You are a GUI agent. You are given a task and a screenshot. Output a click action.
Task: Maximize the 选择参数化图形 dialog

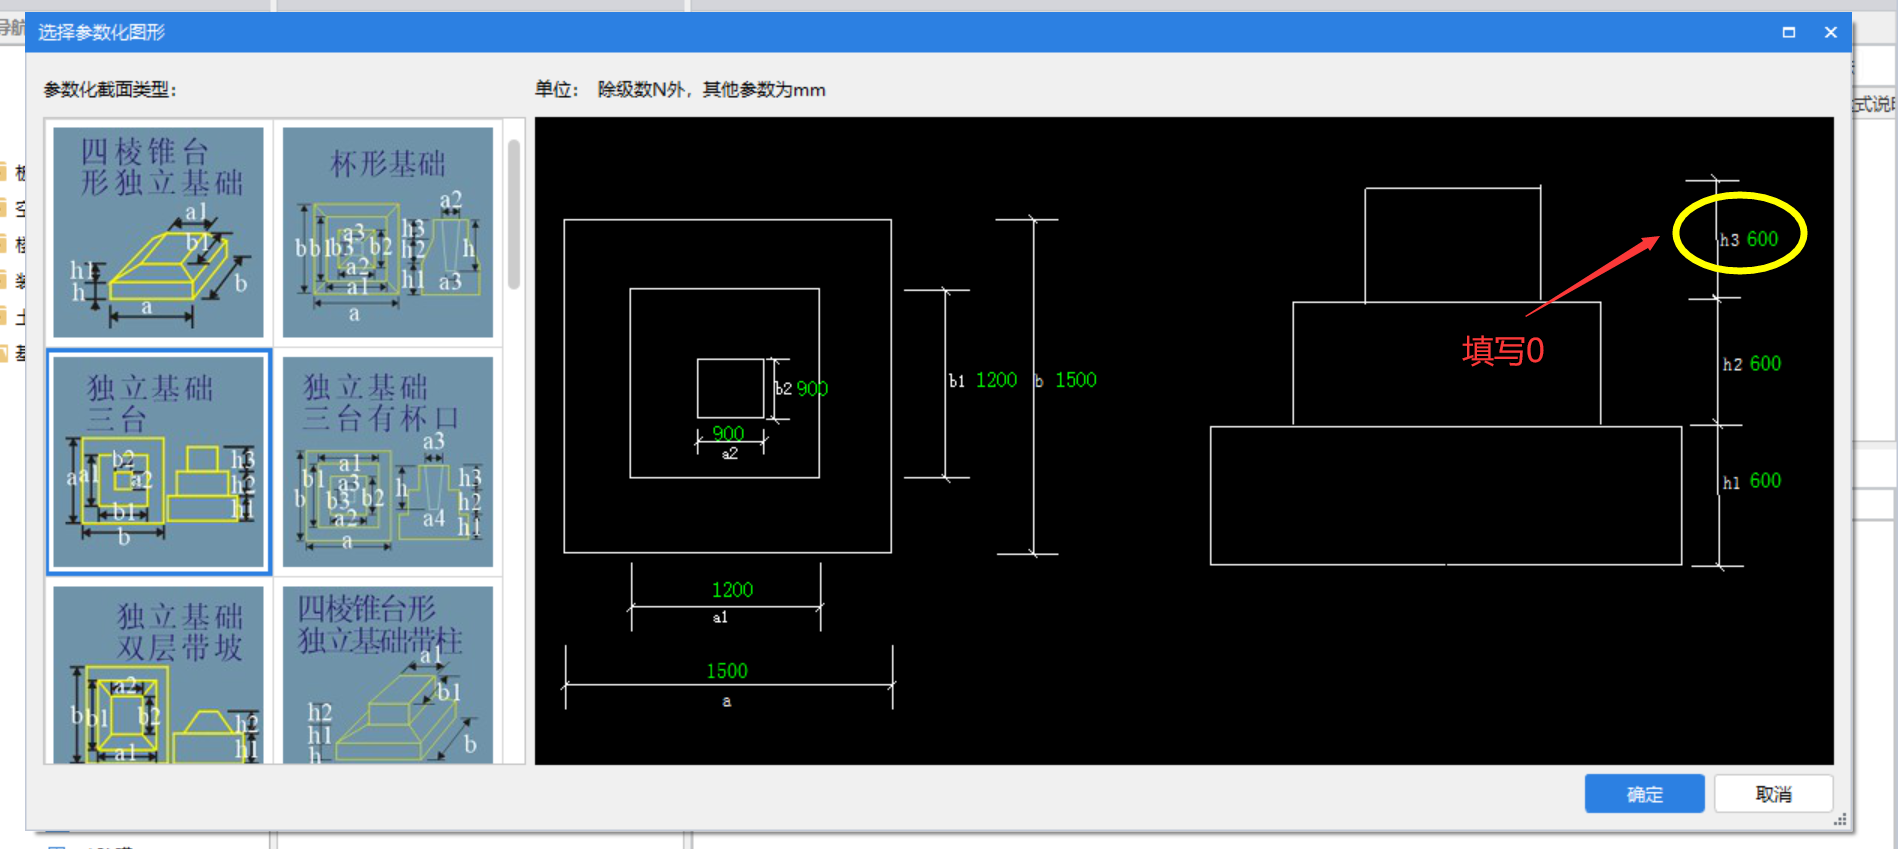click(1789, 32)
